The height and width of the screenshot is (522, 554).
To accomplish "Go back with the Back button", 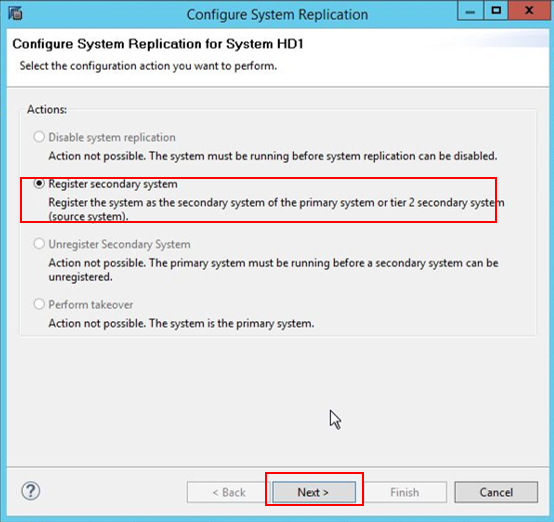I will click(229, 492).
